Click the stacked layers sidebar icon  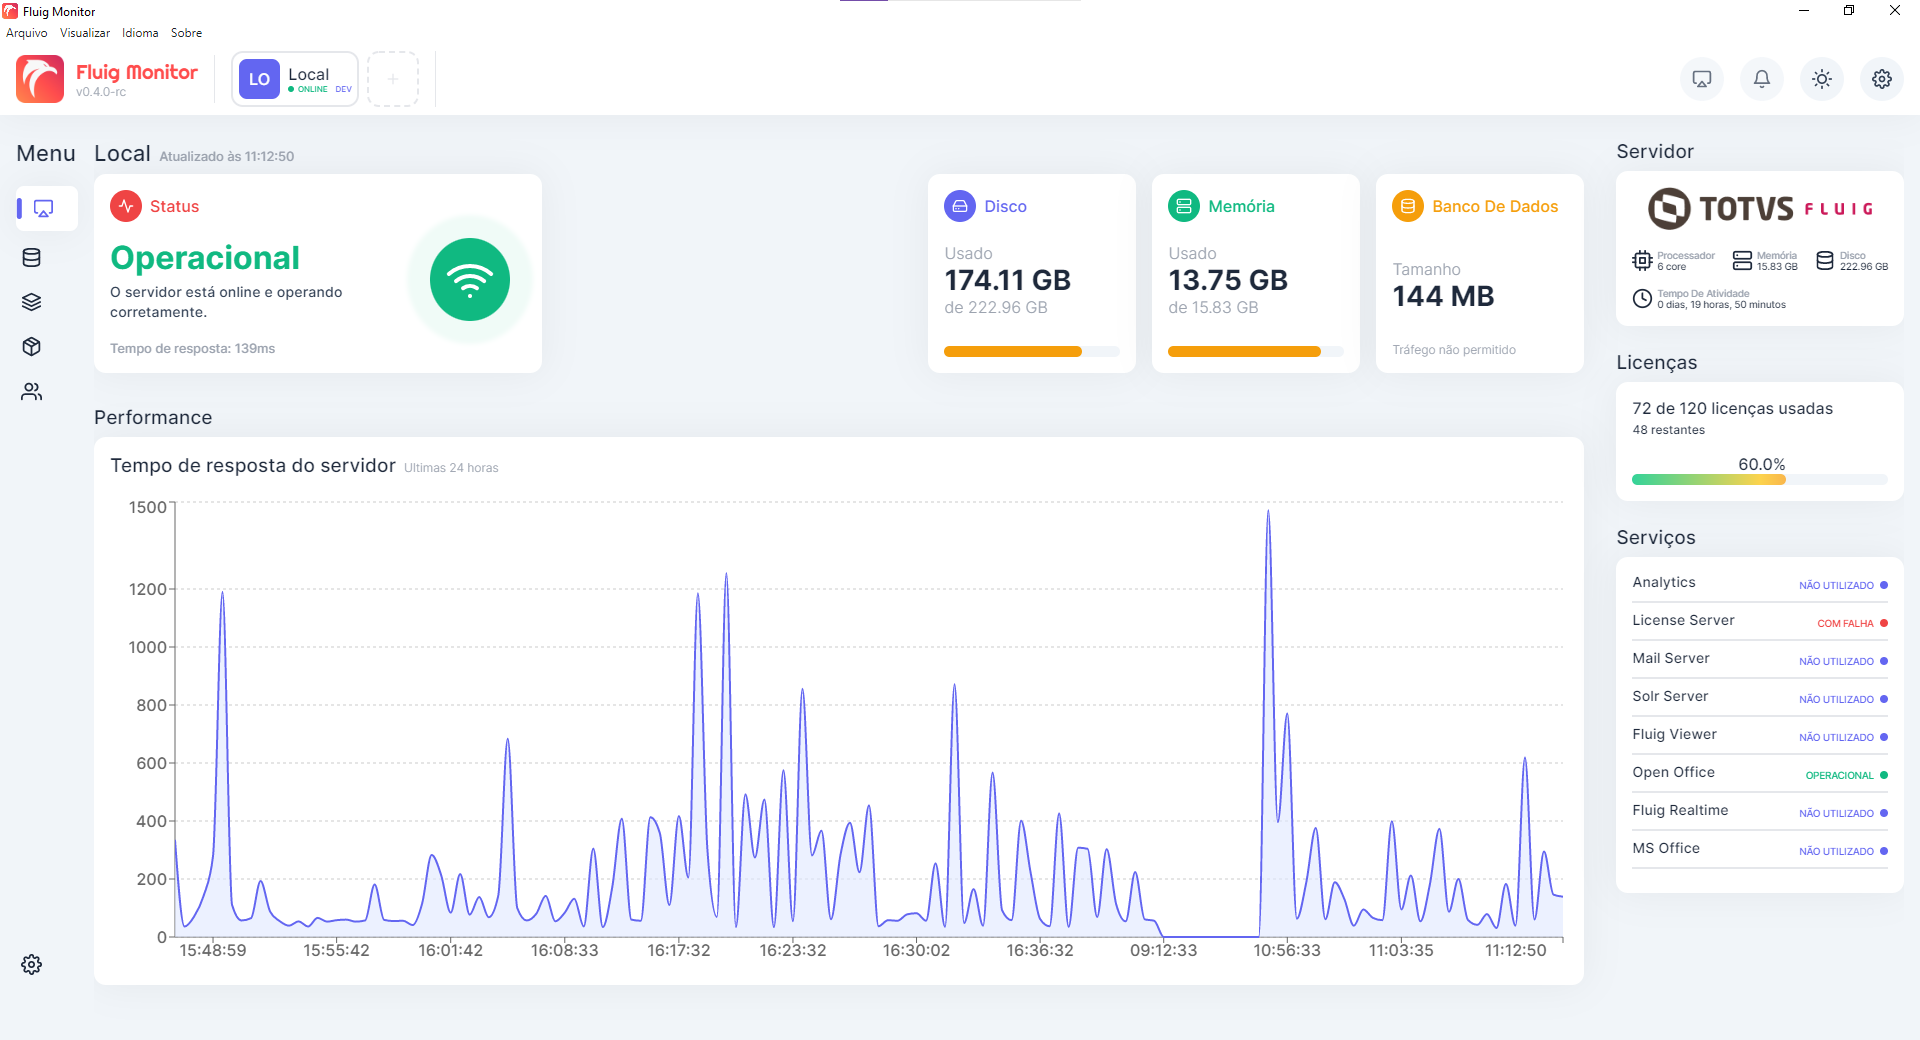pos(32,302)
